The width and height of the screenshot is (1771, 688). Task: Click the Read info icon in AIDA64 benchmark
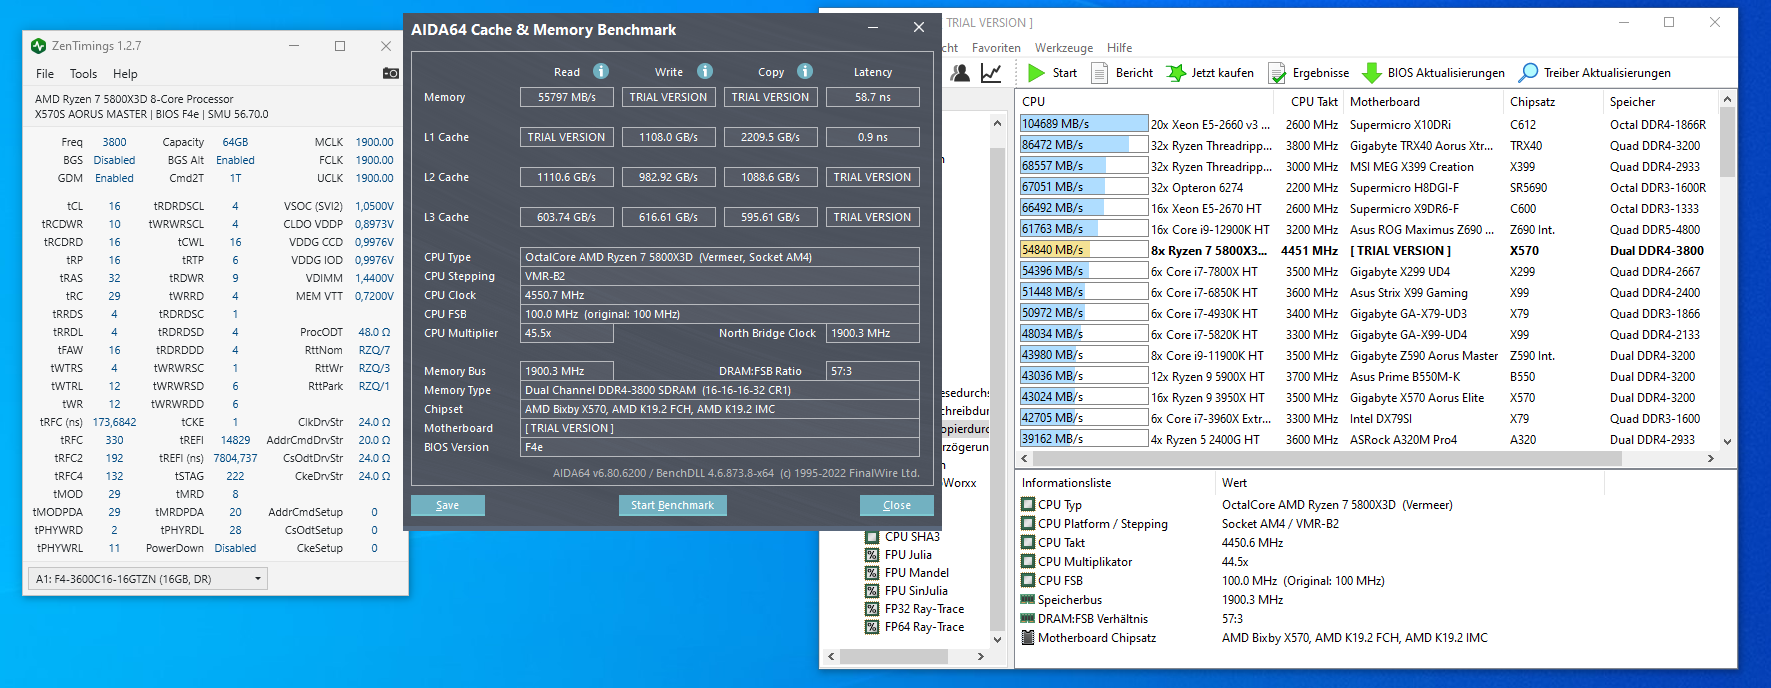click(601, 71)
